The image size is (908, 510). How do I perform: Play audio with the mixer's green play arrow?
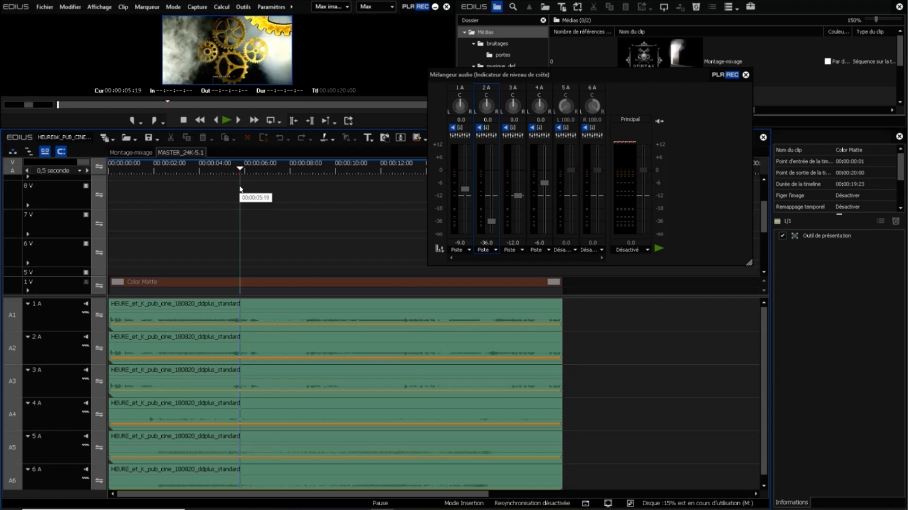pyautogui.click(x=658, y=249)
